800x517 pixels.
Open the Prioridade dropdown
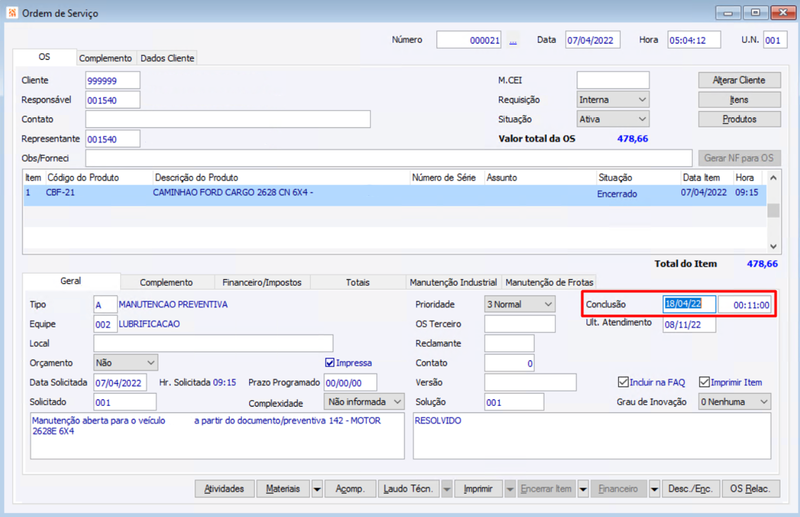546,304
